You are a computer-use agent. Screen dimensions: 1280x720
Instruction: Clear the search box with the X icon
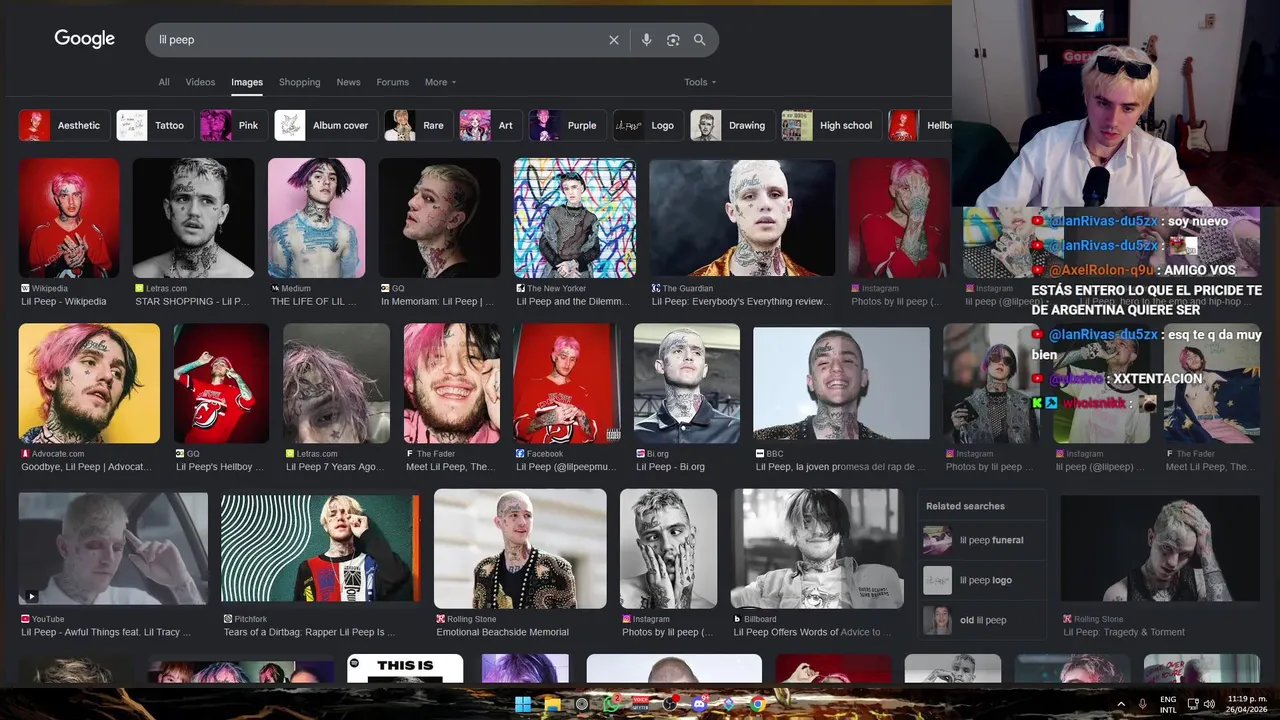[x=614, y=40]
